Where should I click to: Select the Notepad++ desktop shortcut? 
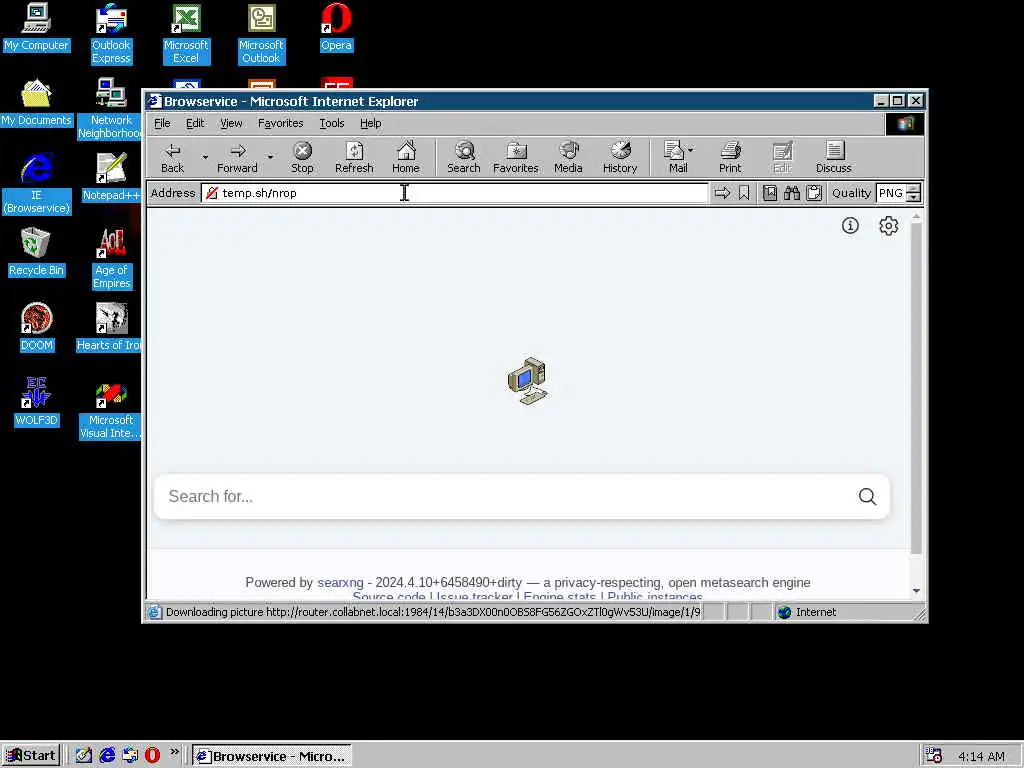coord(111,178)
